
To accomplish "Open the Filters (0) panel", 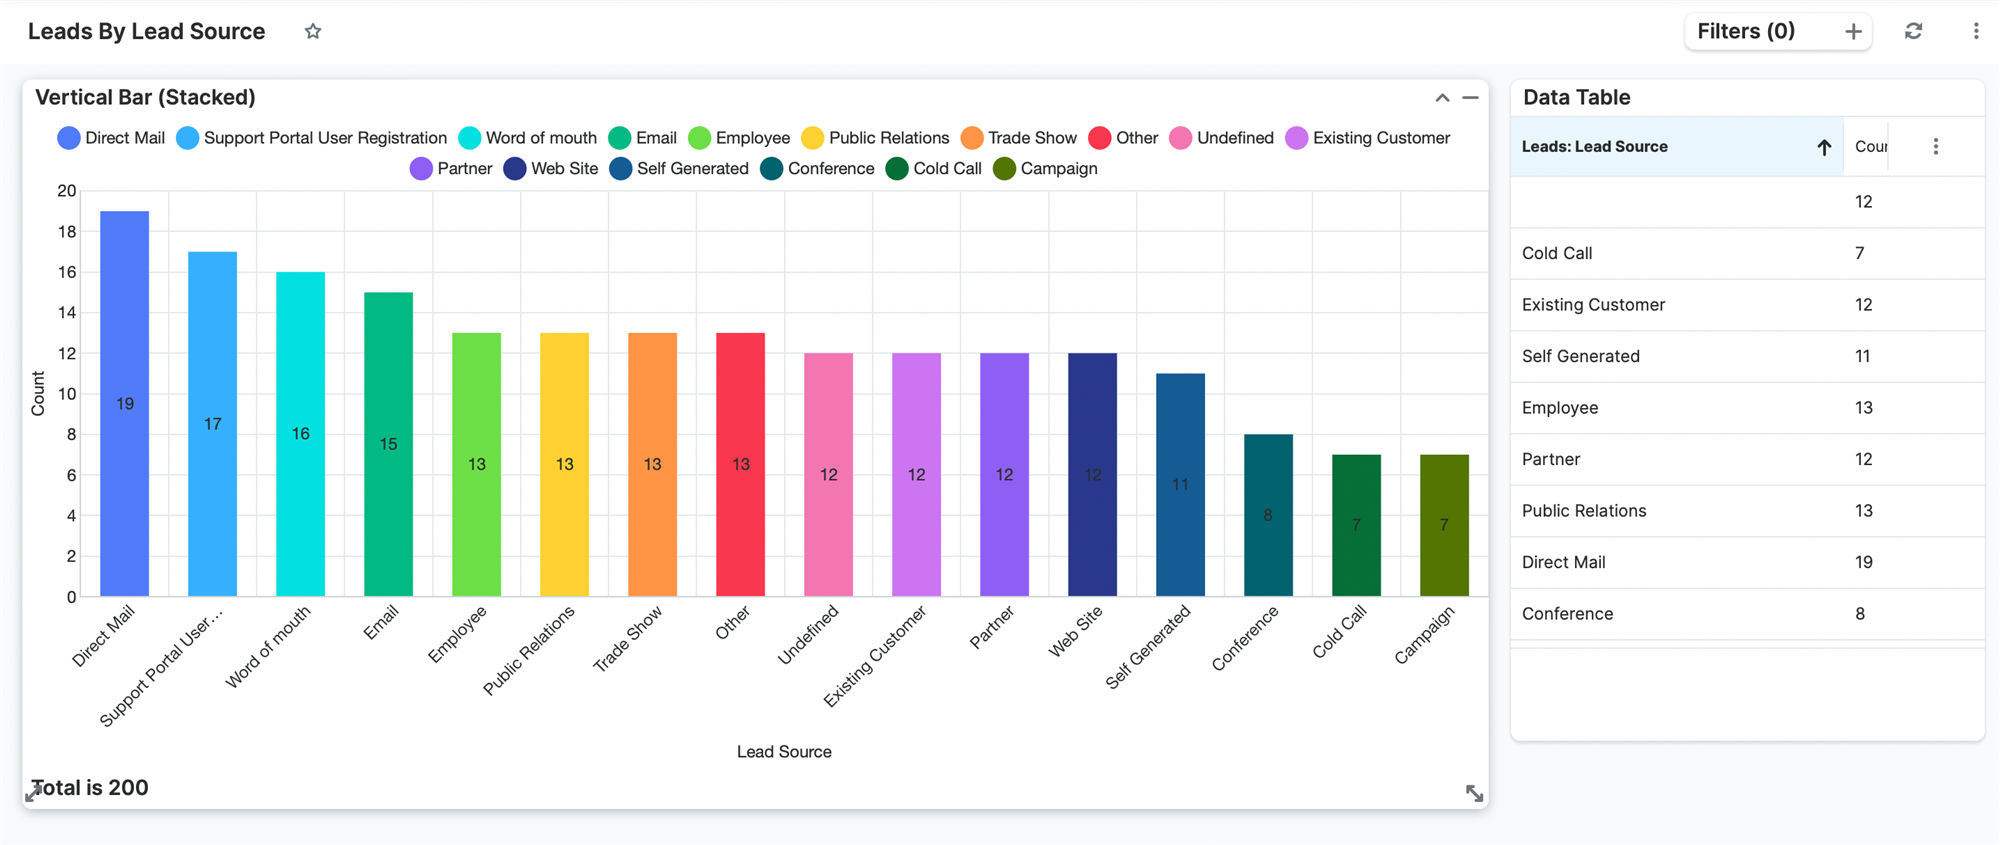I will click(1746, 32).
